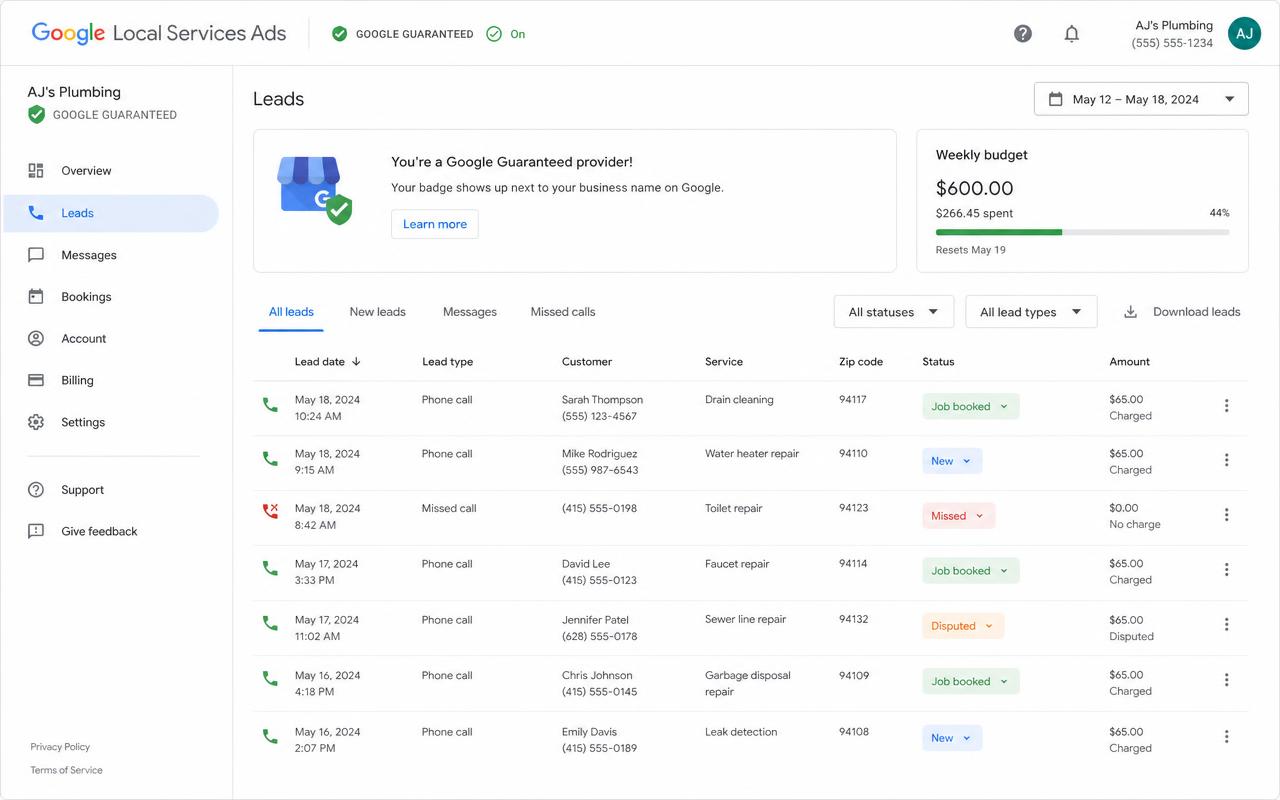Change Sarah Thompson's Job booked status

tap(970, 407)
